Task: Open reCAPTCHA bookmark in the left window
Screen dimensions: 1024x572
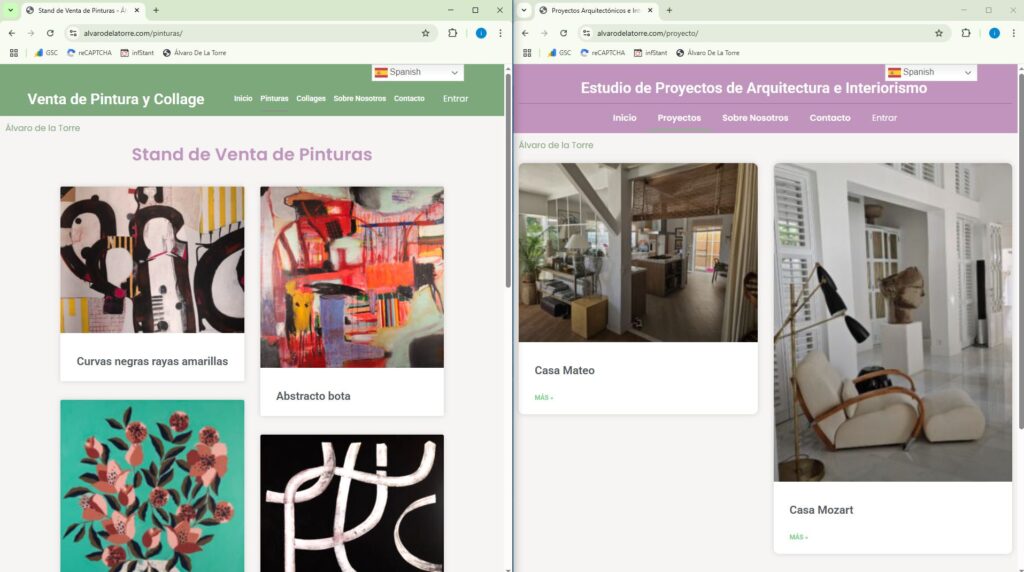Action: tap(89, 52)
